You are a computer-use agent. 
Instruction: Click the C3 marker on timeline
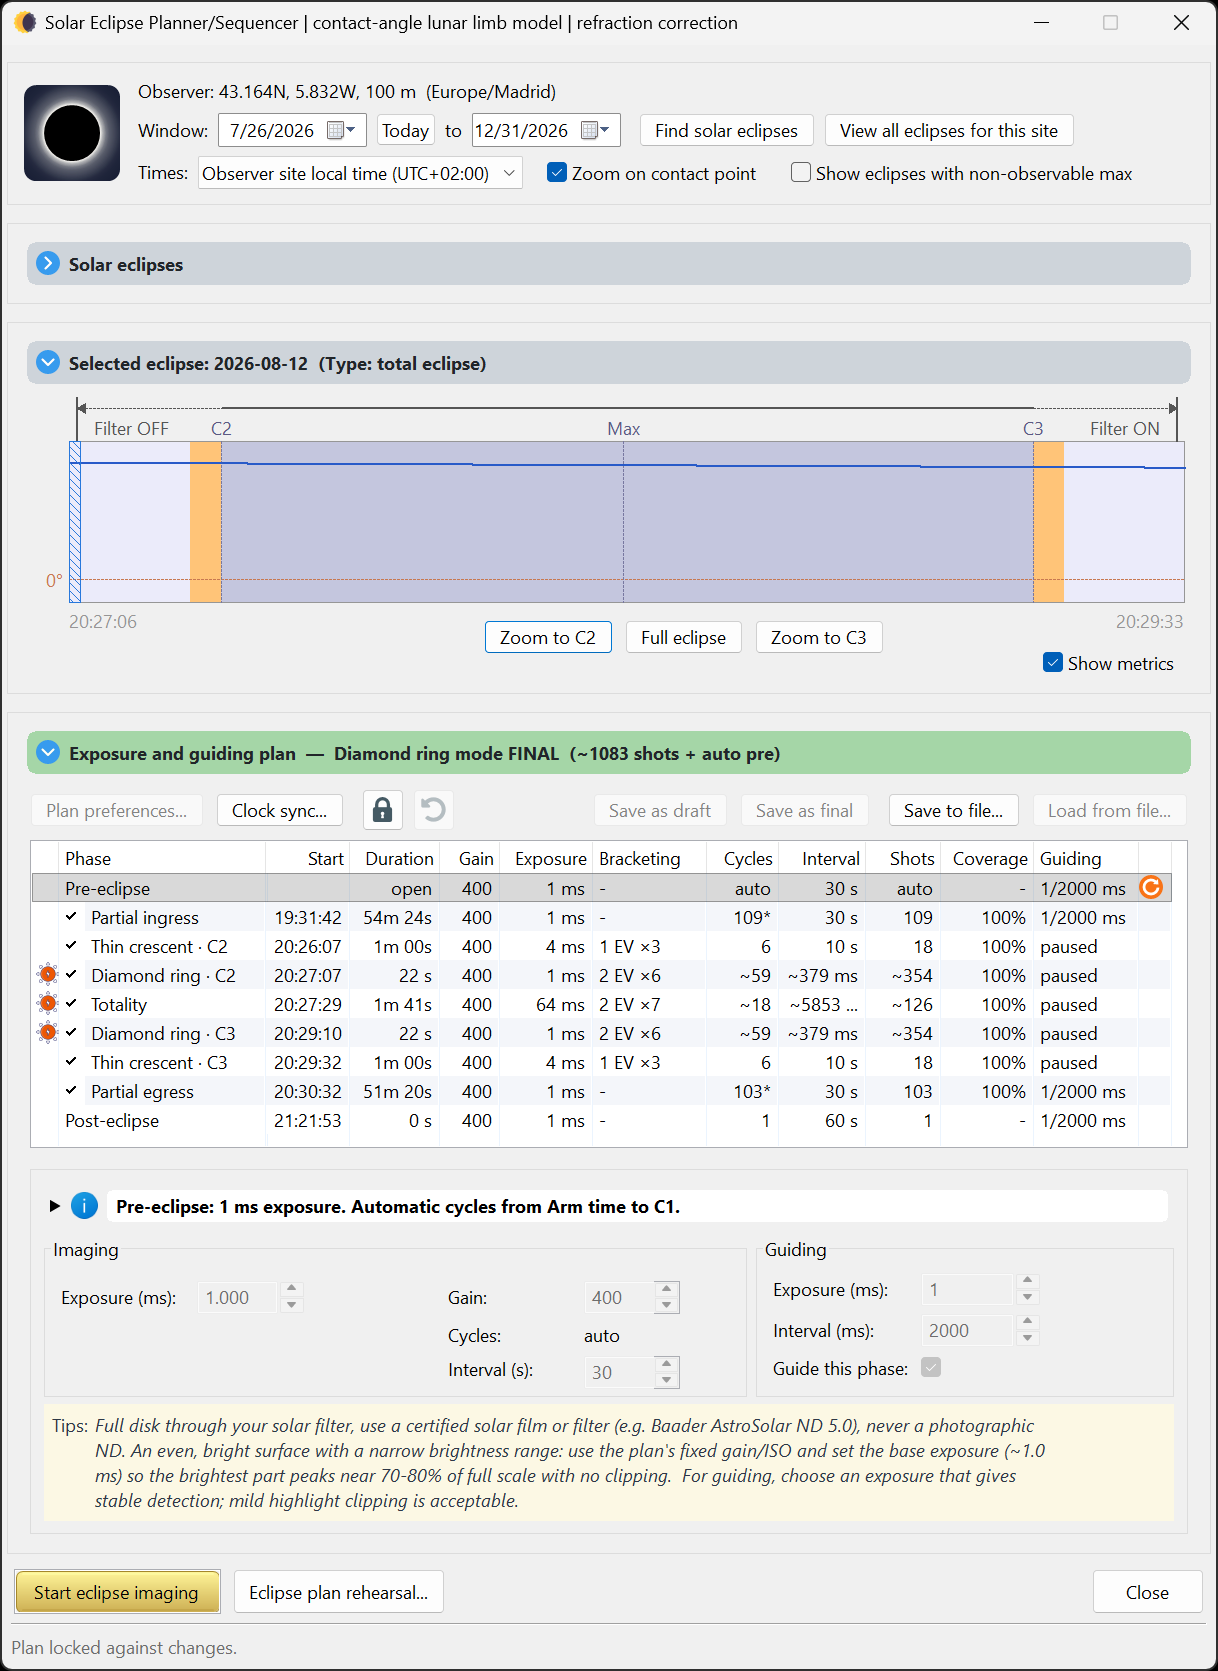1033,428
